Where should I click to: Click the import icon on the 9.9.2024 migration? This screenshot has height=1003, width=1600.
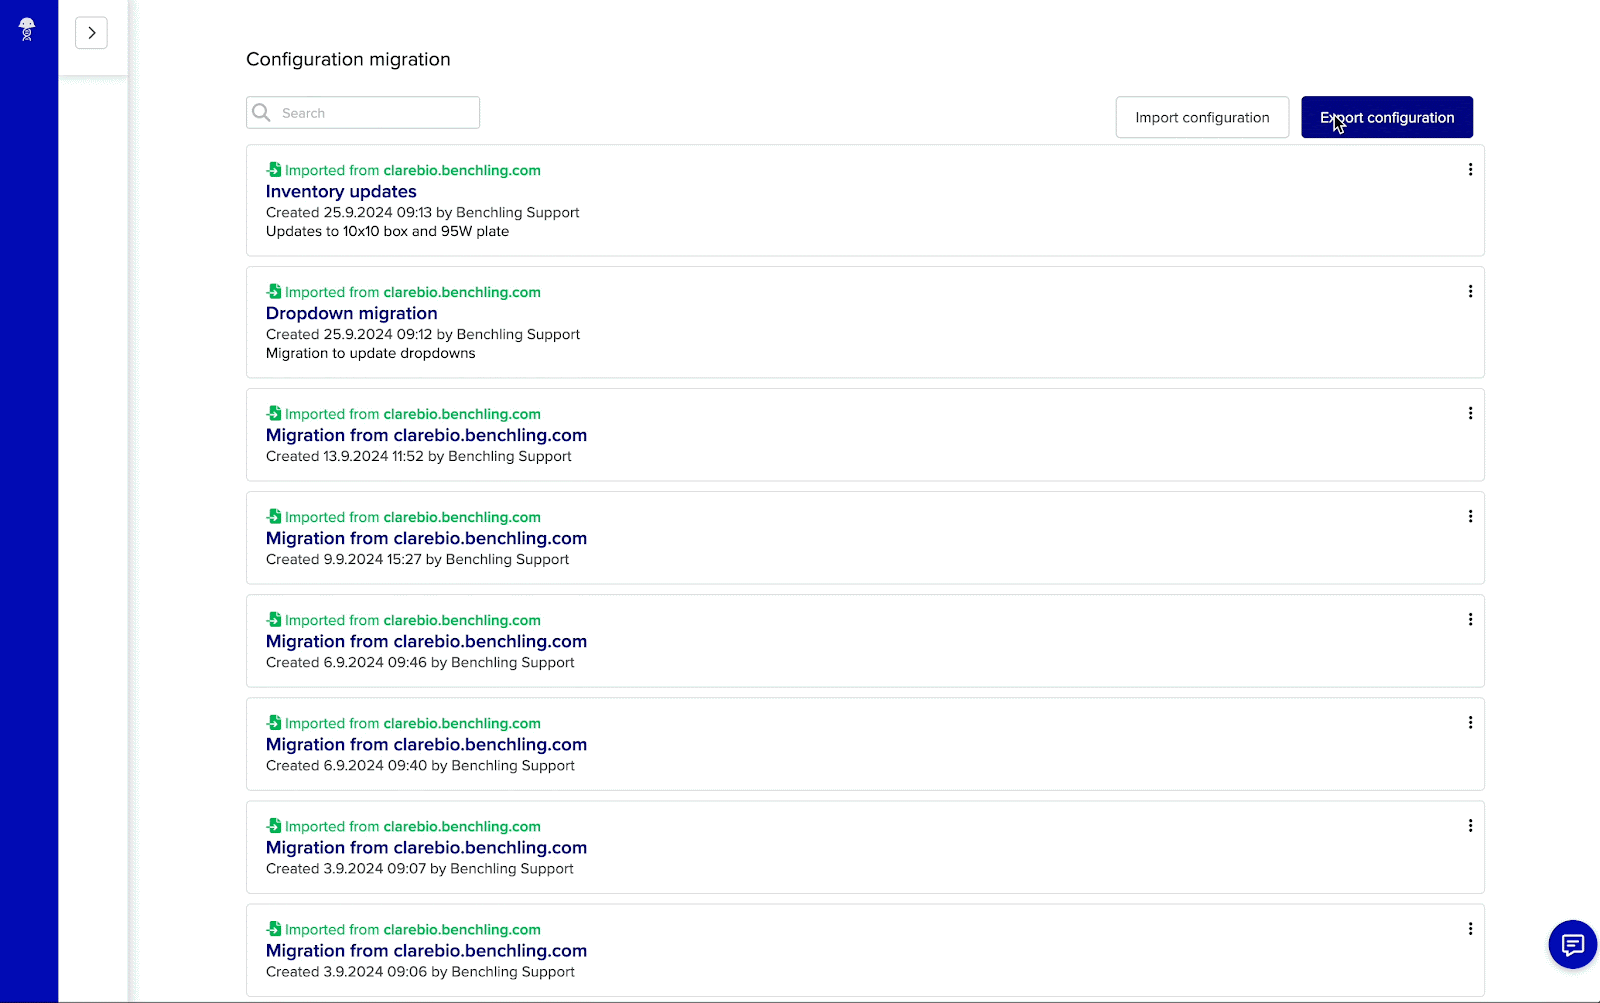273,516
